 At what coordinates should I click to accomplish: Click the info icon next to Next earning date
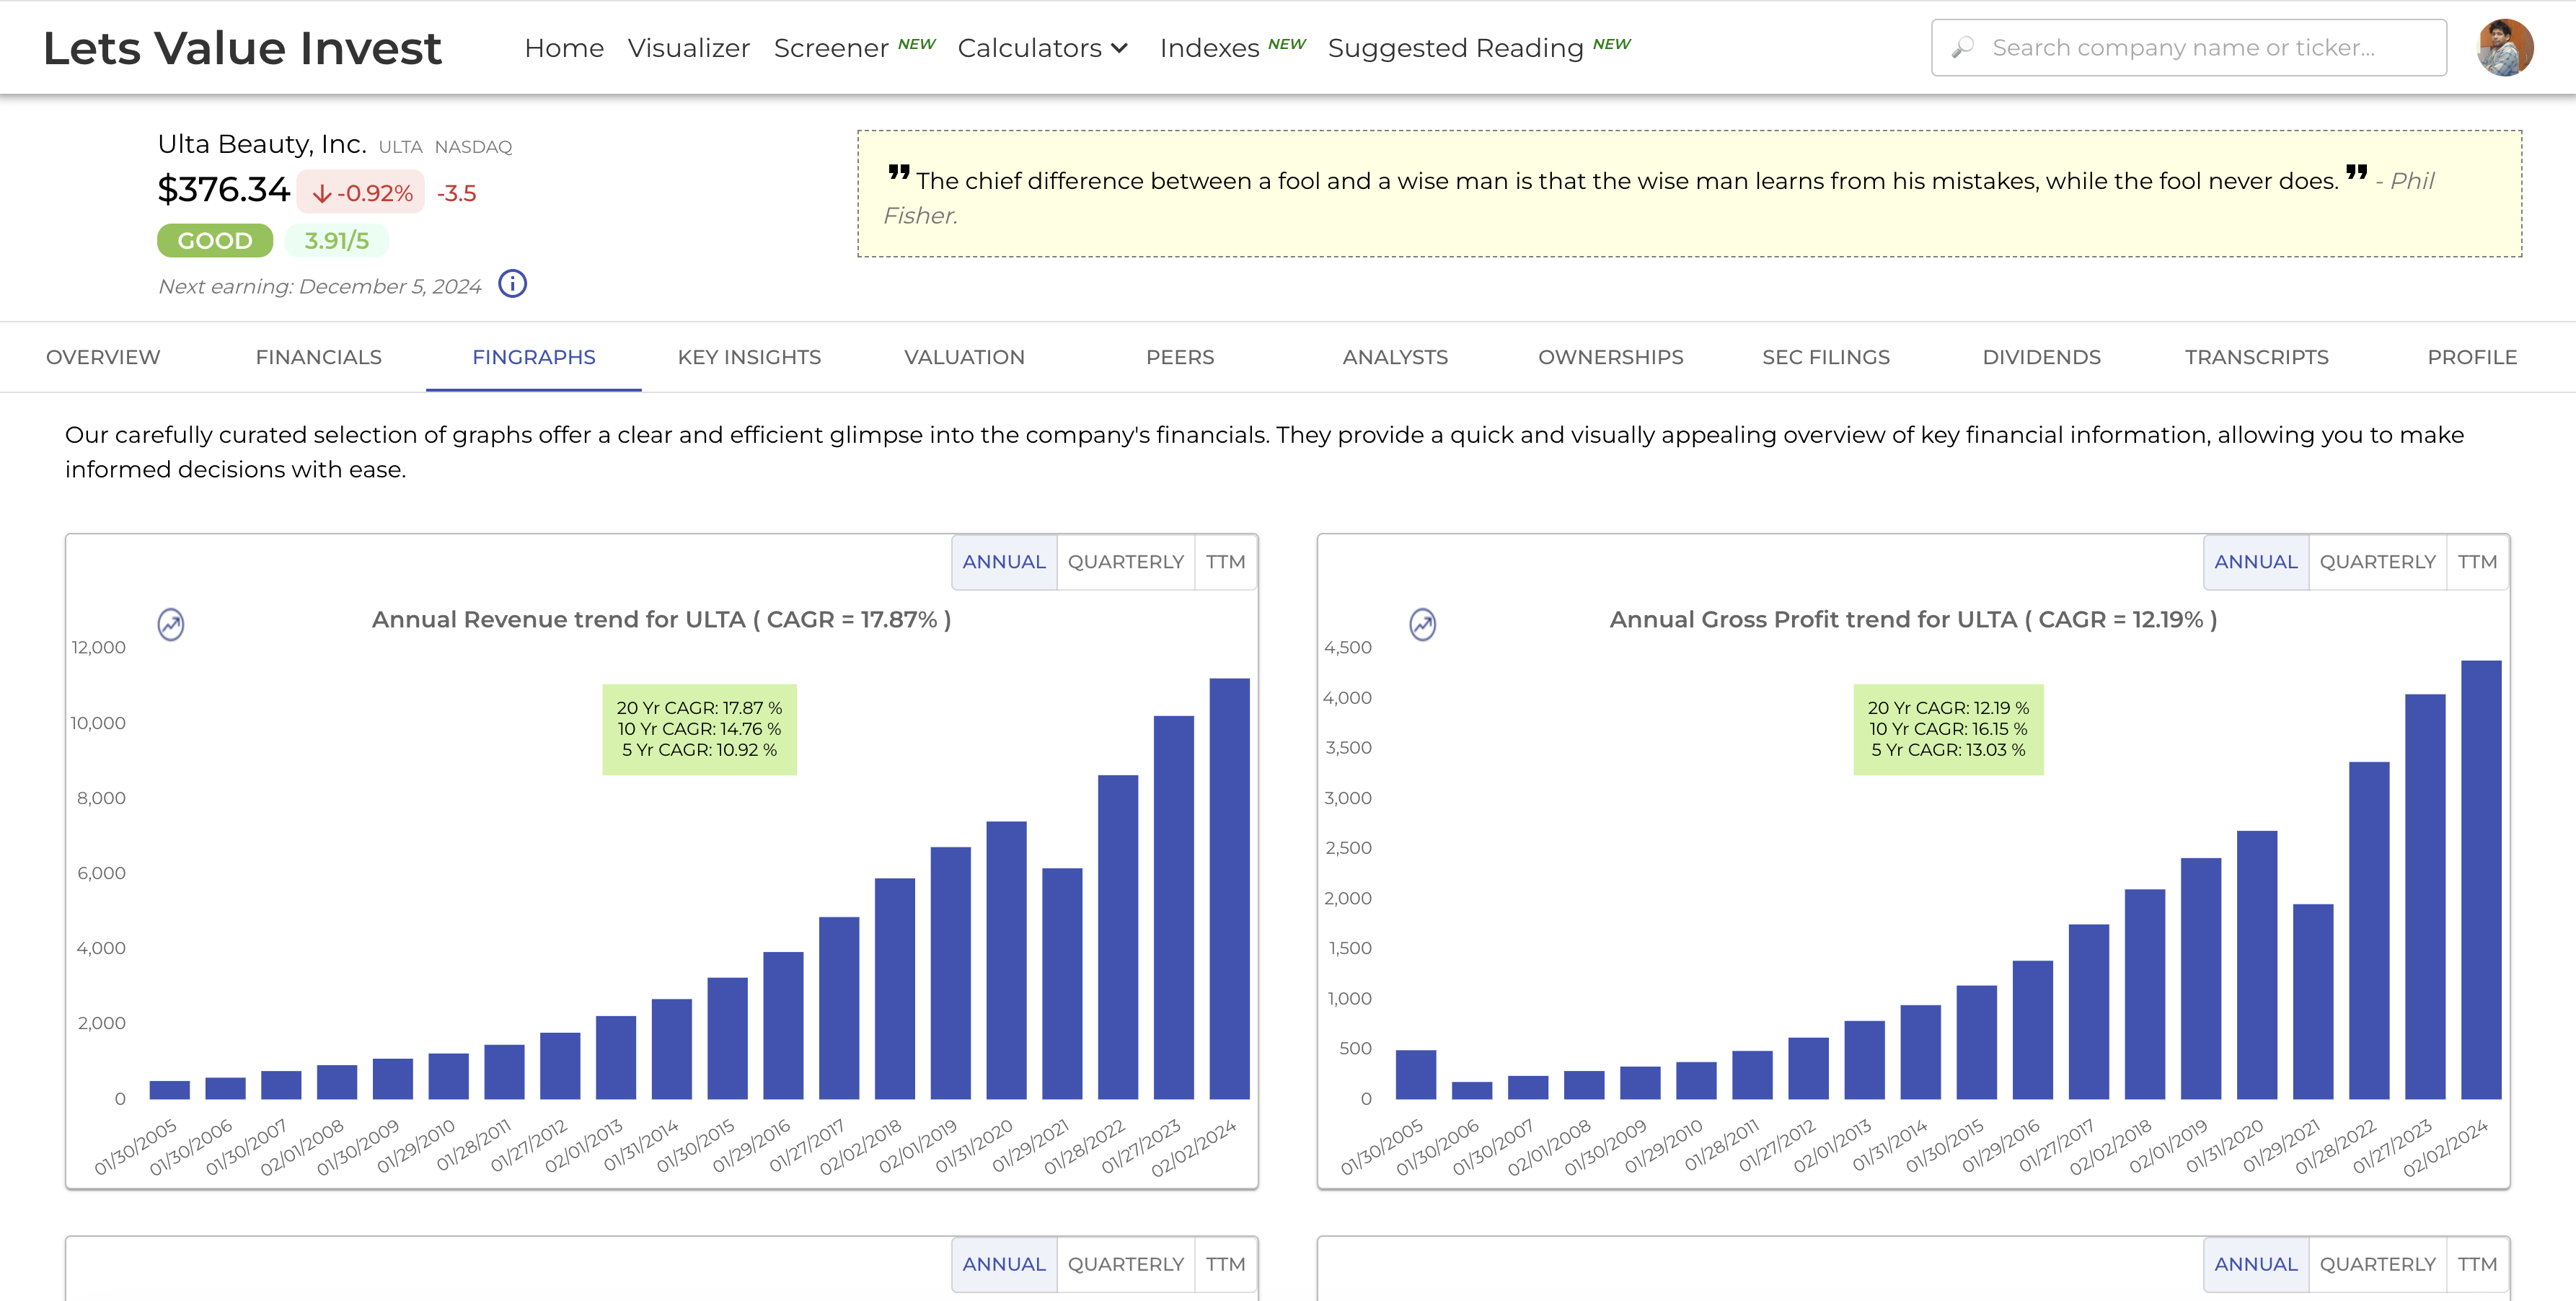pyautogui.click(x=512, y=284)
